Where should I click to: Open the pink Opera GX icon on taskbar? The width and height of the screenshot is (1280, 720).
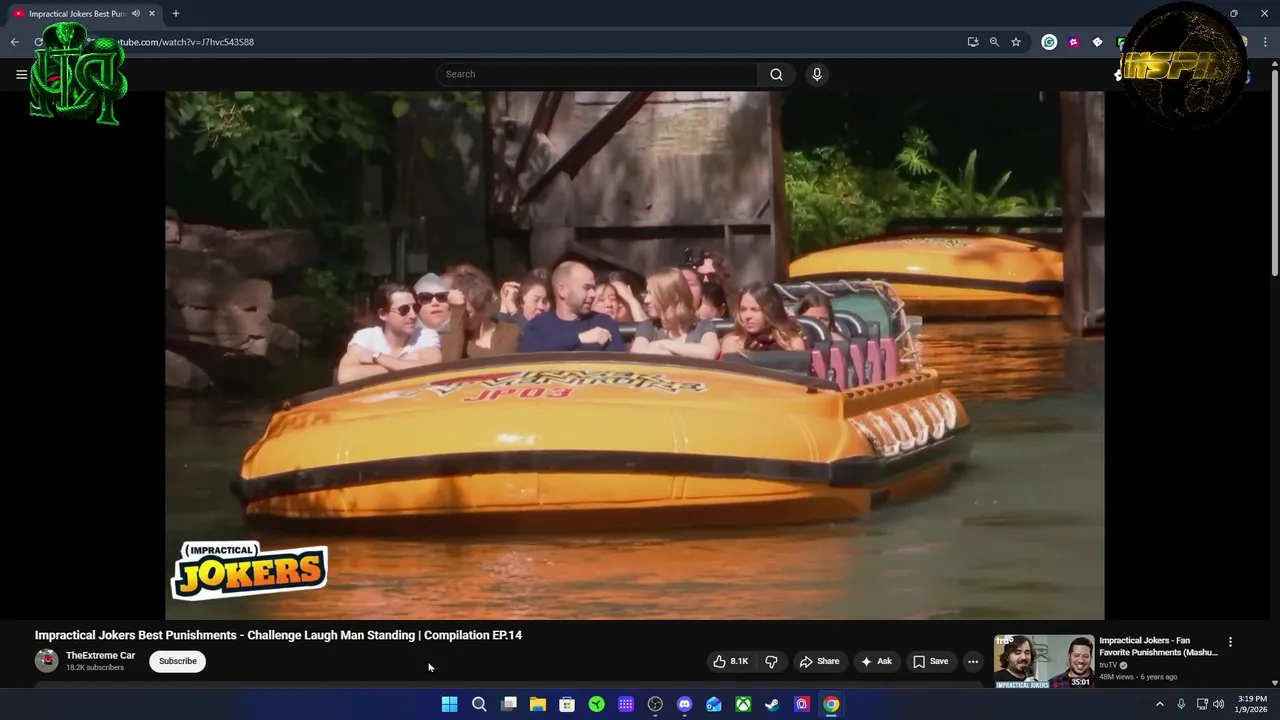[x=802, y=704]
